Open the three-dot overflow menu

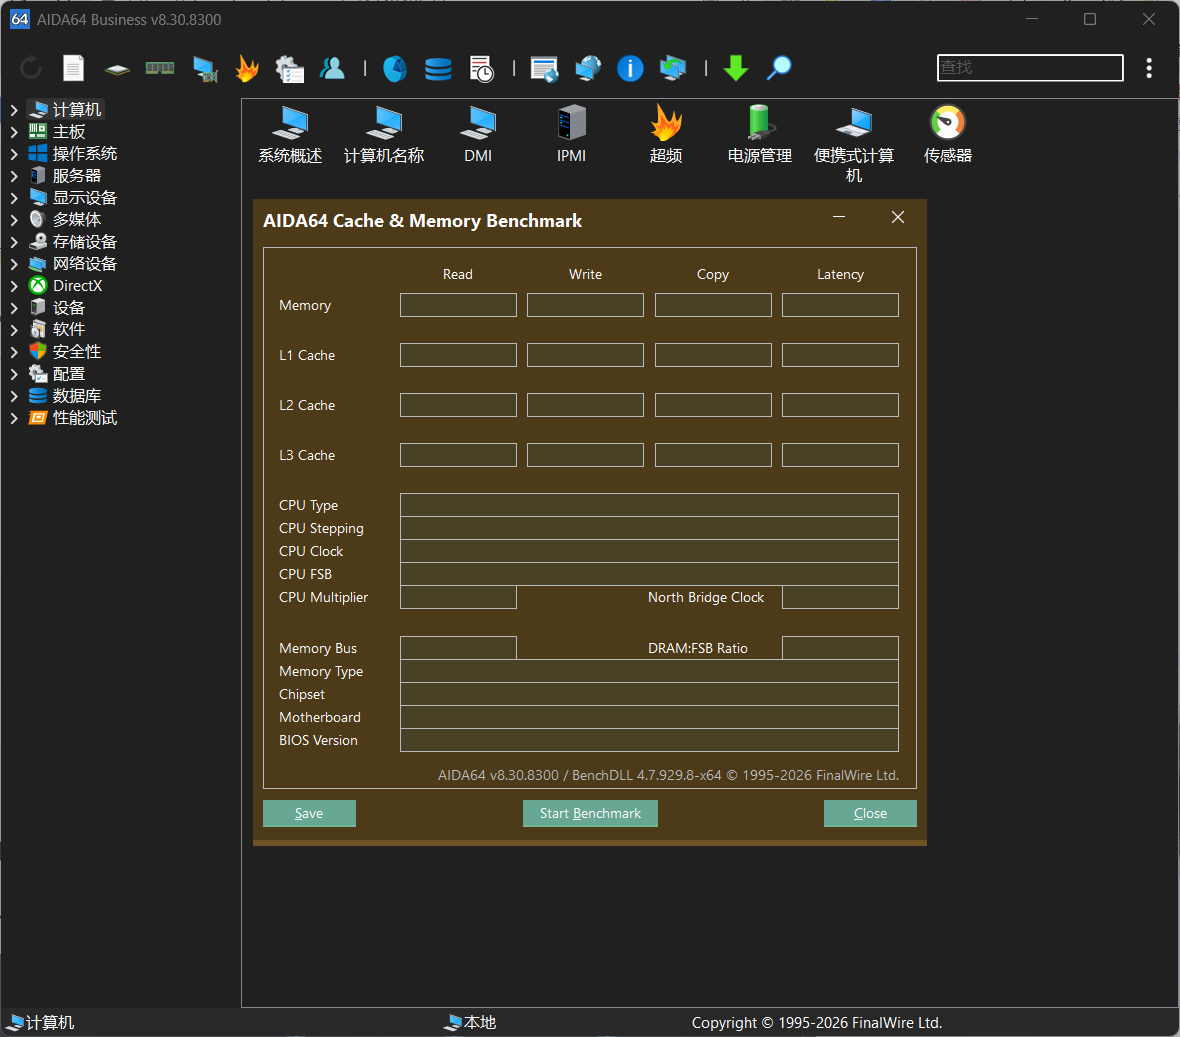[x=1148, y=68]
